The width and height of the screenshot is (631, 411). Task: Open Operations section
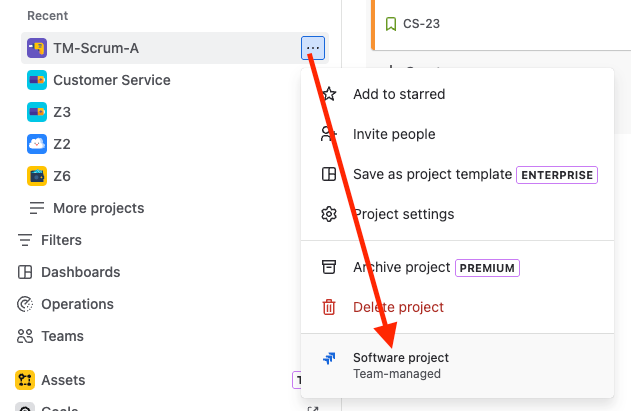pos(77,304)
